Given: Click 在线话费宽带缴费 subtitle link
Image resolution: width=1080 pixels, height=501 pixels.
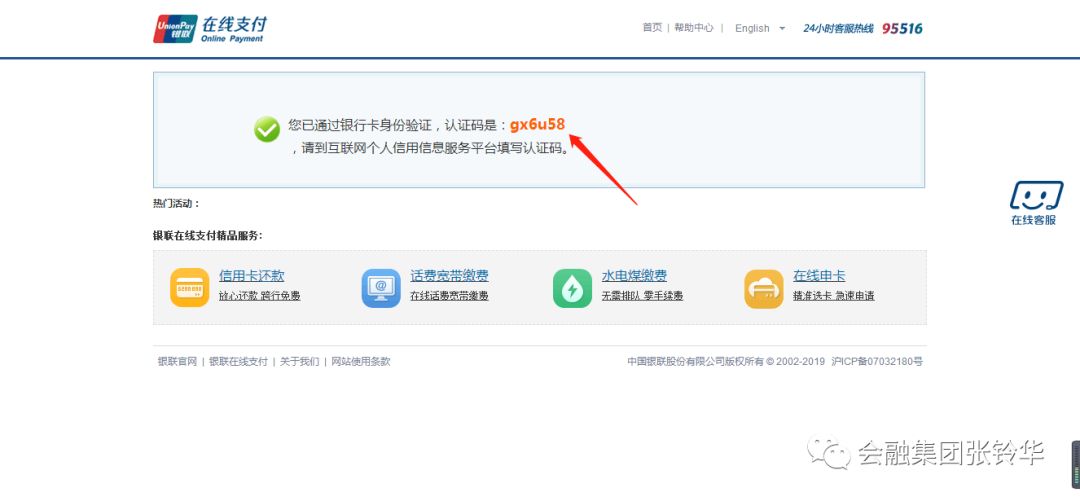Looking at the screenshot, I should click(x=449, y=296).
